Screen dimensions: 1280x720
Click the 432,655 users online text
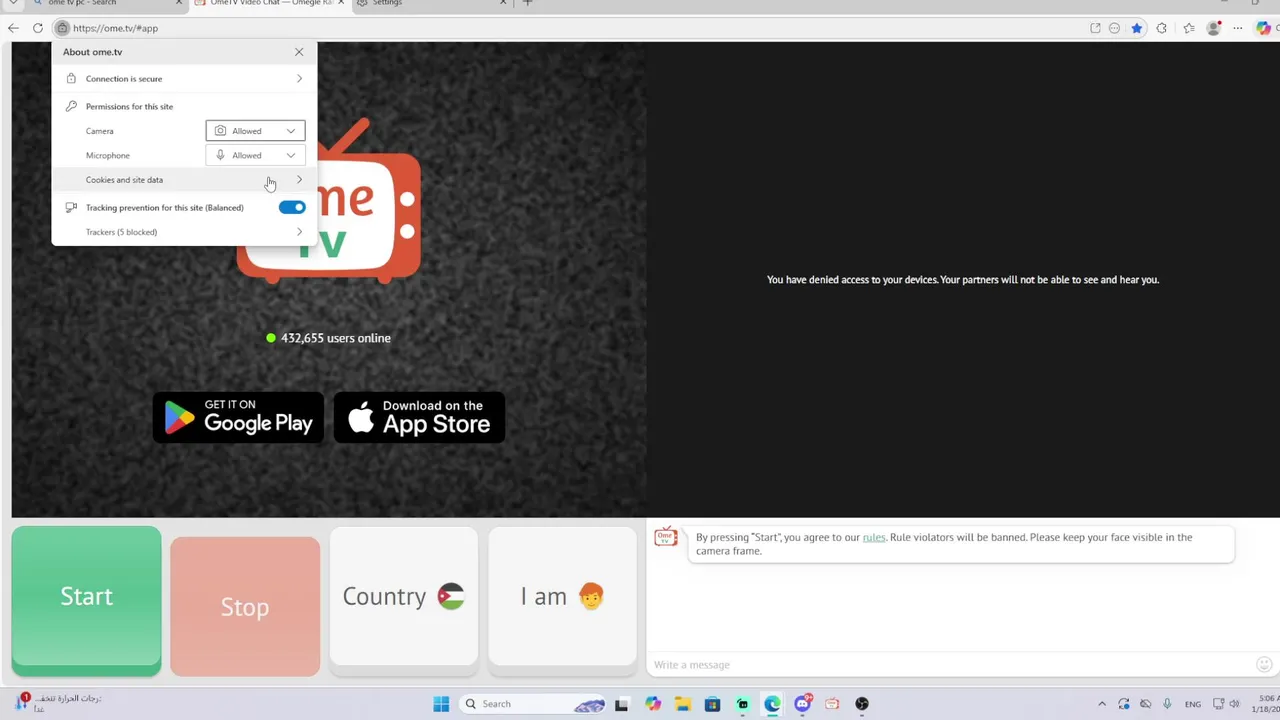point(336,338)
